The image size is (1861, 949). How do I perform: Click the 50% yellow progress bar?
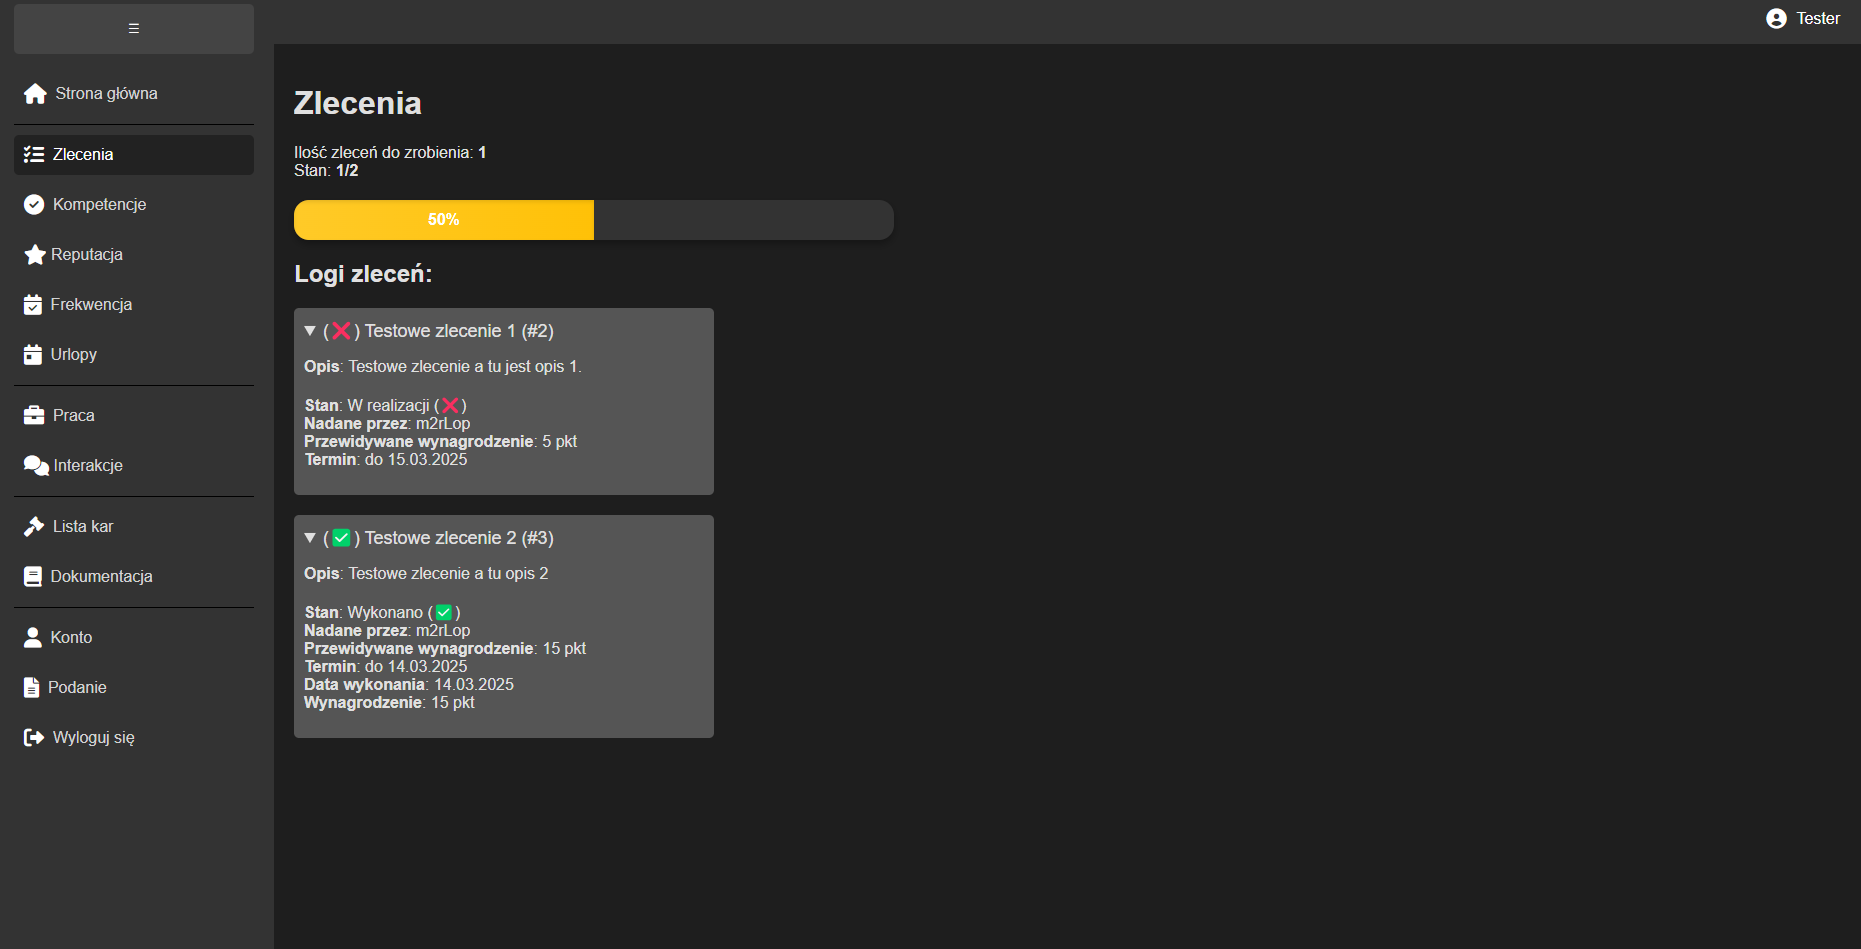444,220
